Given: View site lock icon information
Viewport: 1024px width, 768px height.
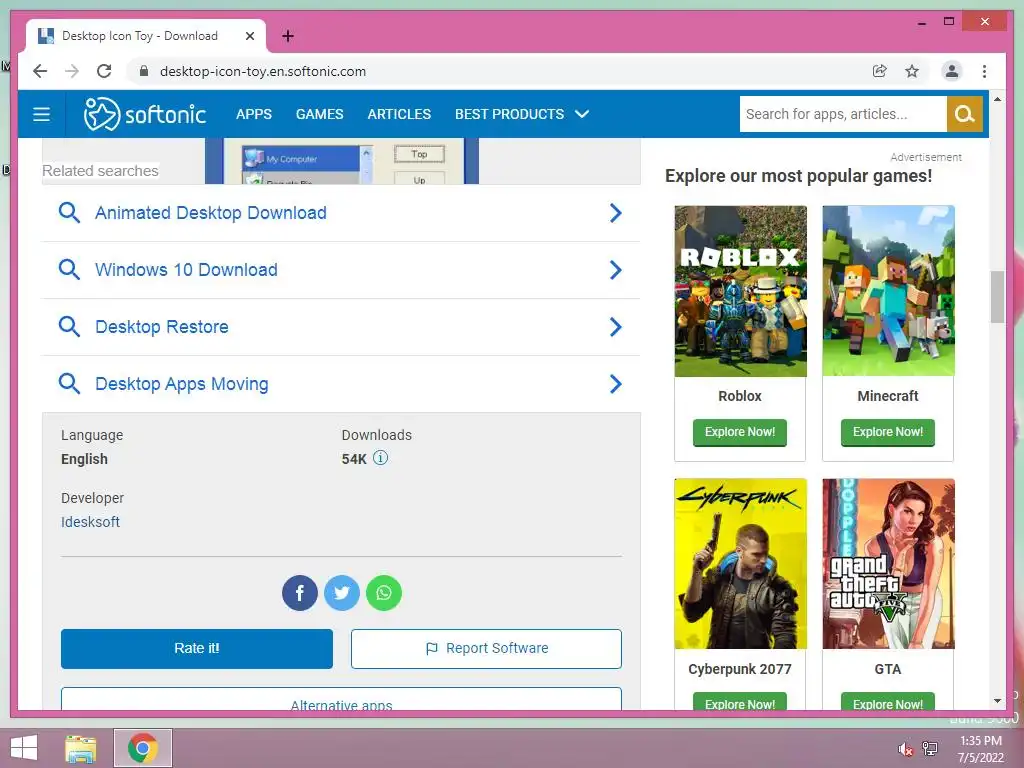Looking at the screenshot, I should point(144,71).
